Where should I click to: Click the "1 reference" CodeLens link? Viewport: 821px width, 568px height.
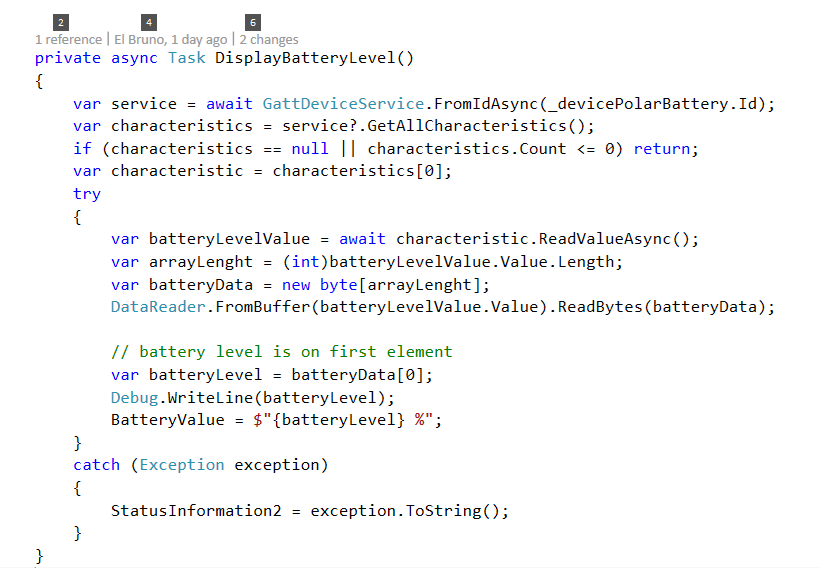coord(68,39)
